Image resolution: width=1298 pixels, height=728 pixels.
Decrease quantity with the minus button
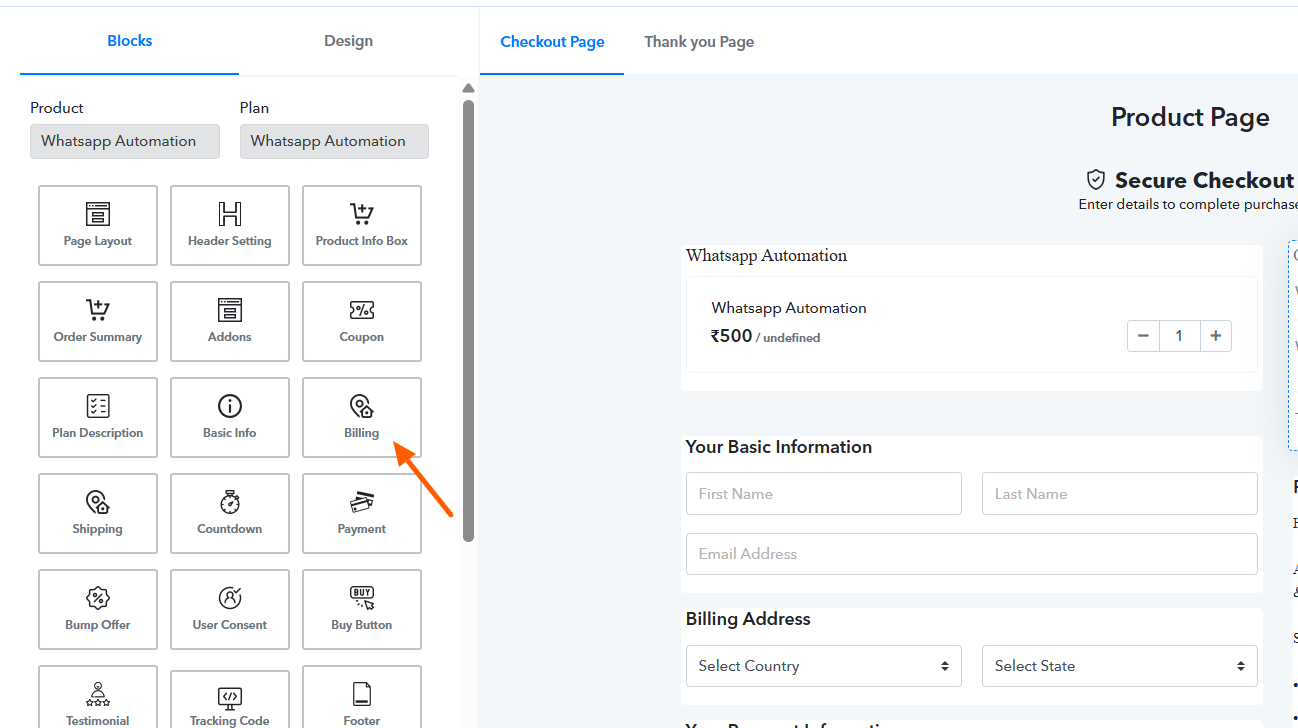pyautogui.click(x=1143, y=336)
